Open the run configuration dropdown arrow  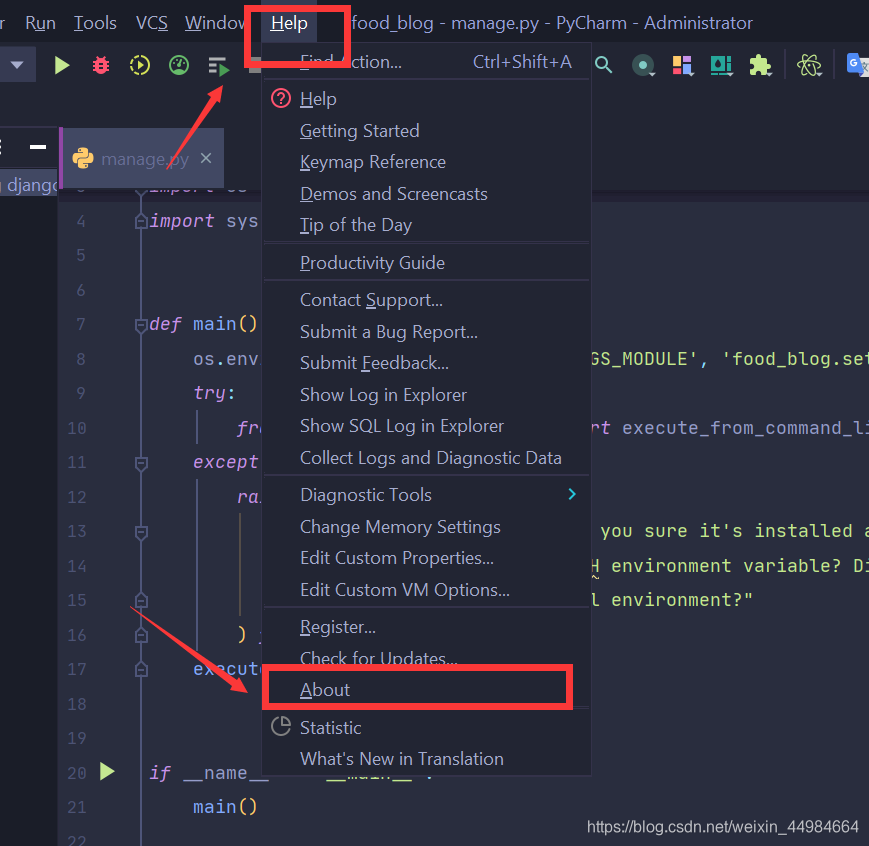click(17, 65)
